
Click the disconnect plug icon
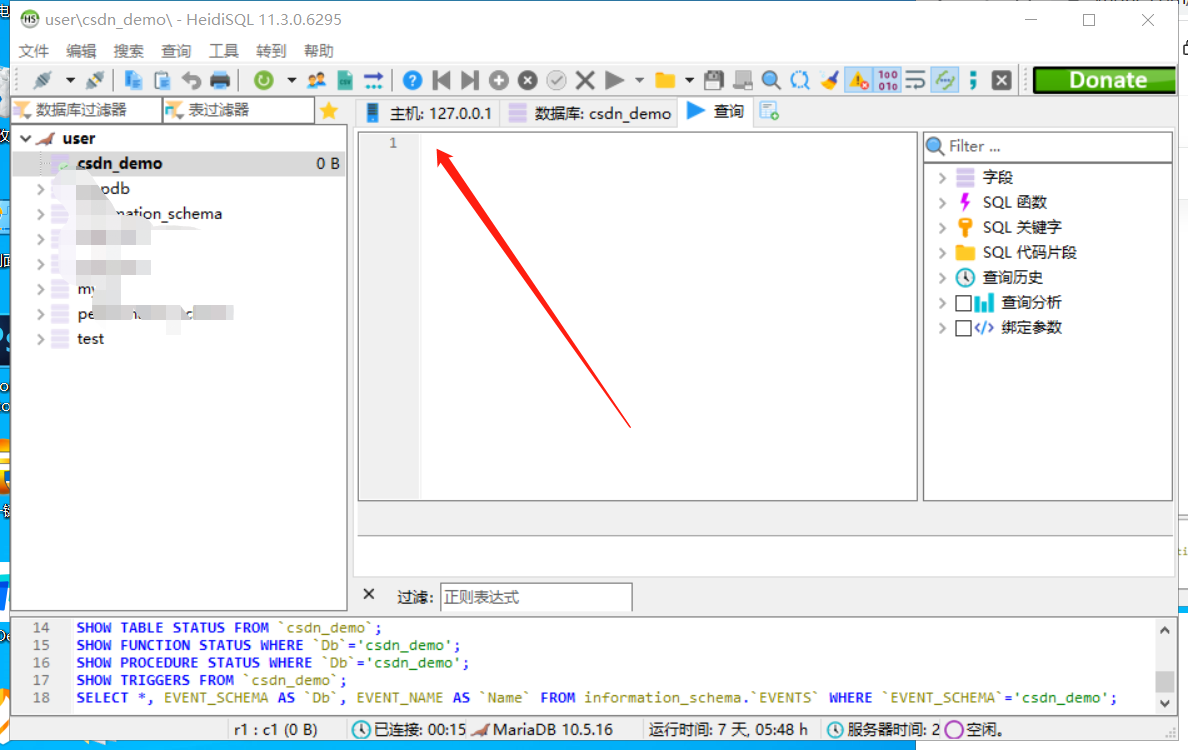pos(95,80)
